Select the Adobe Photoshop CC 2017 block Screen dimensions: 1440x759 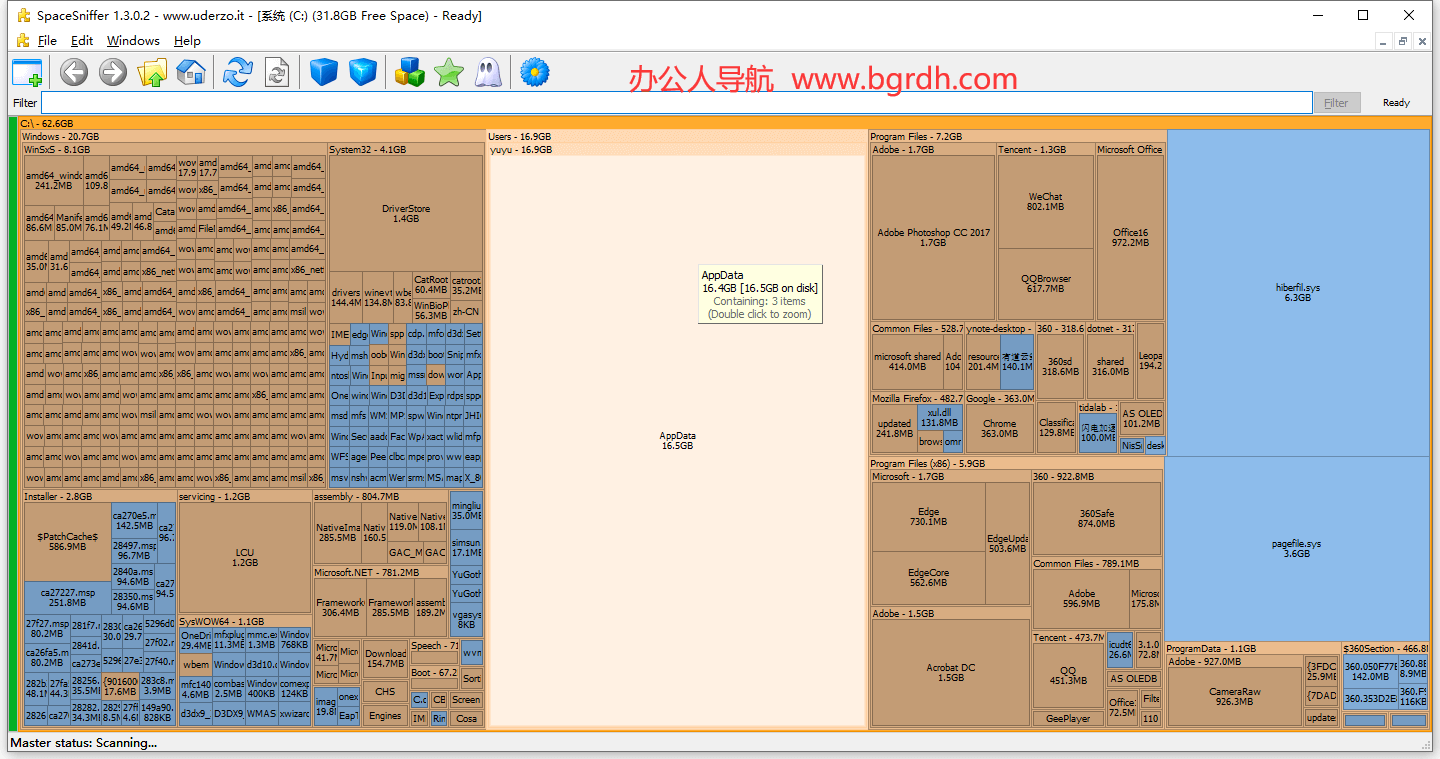[x=933, y=237]
